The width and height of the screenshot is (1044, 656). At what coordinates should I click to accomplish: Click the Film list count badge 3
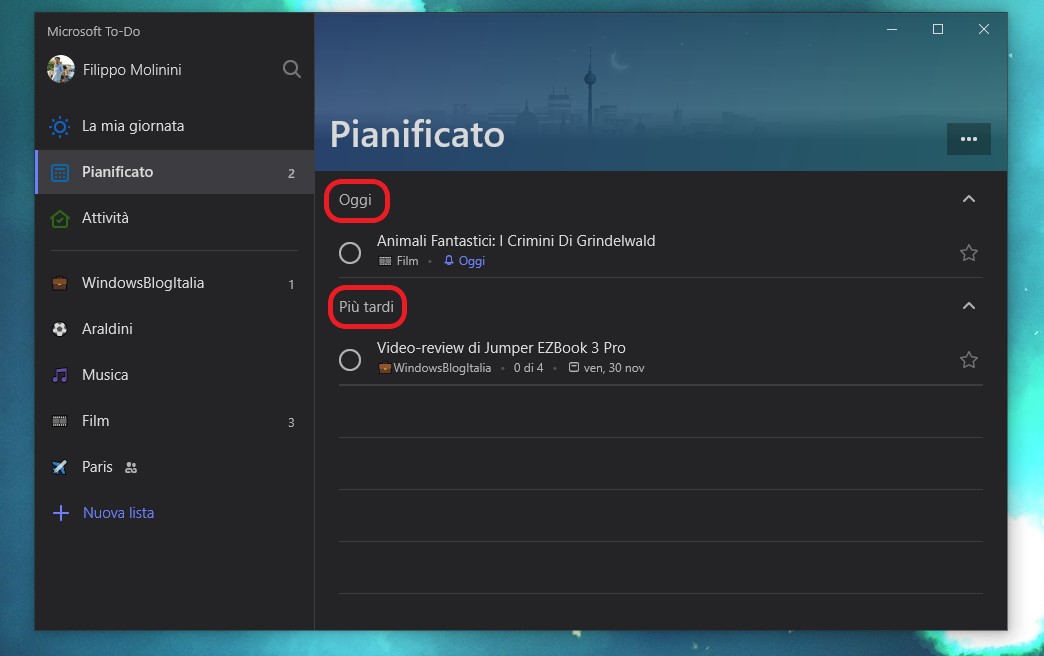[x=291, y=422]
